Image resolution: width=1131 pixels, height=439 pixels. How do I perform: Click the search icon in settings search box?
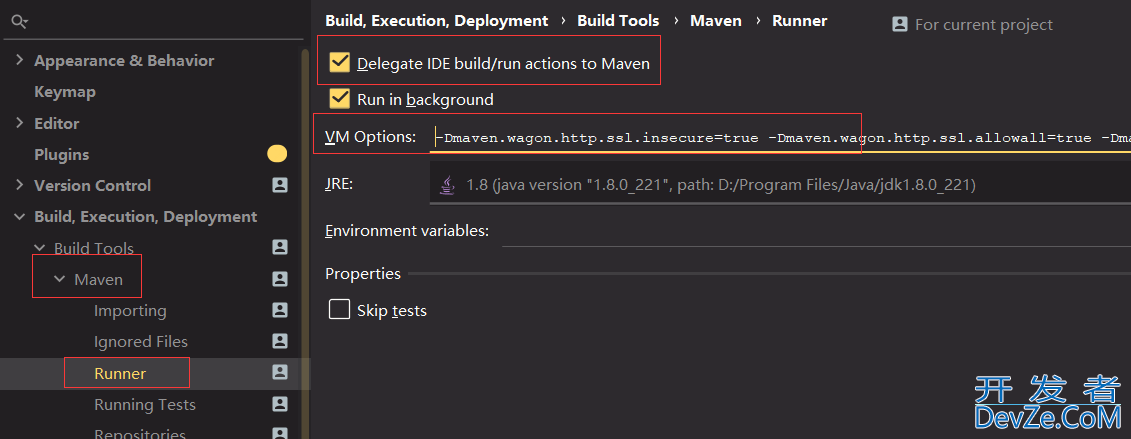(19, 21)
